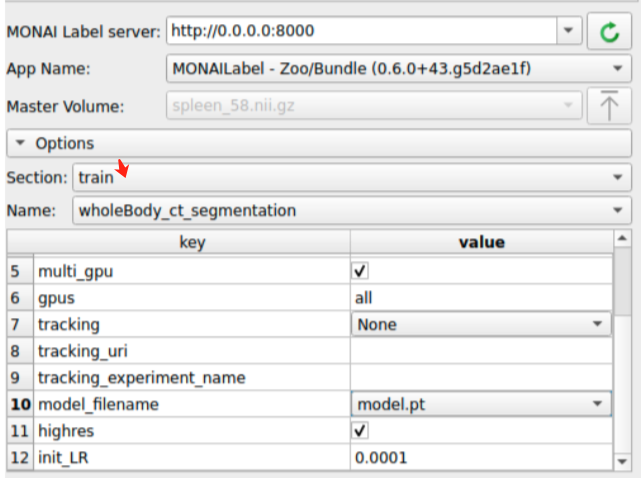Open the model_filename model.pt dropdown
The image size is (641, 478).
click(x=481, y=404)
